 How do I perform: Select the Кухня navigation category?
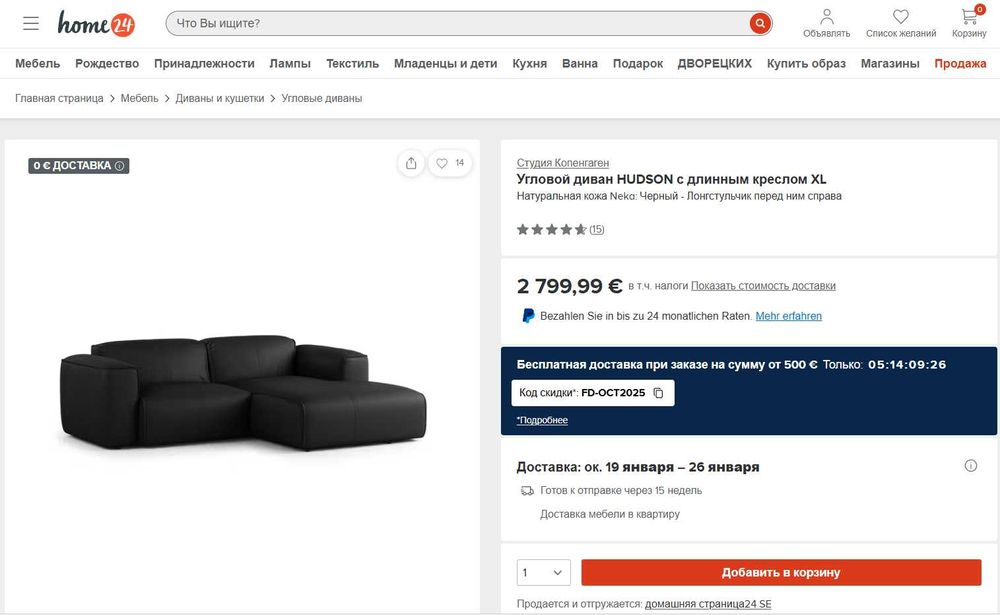tap(529, 63)
